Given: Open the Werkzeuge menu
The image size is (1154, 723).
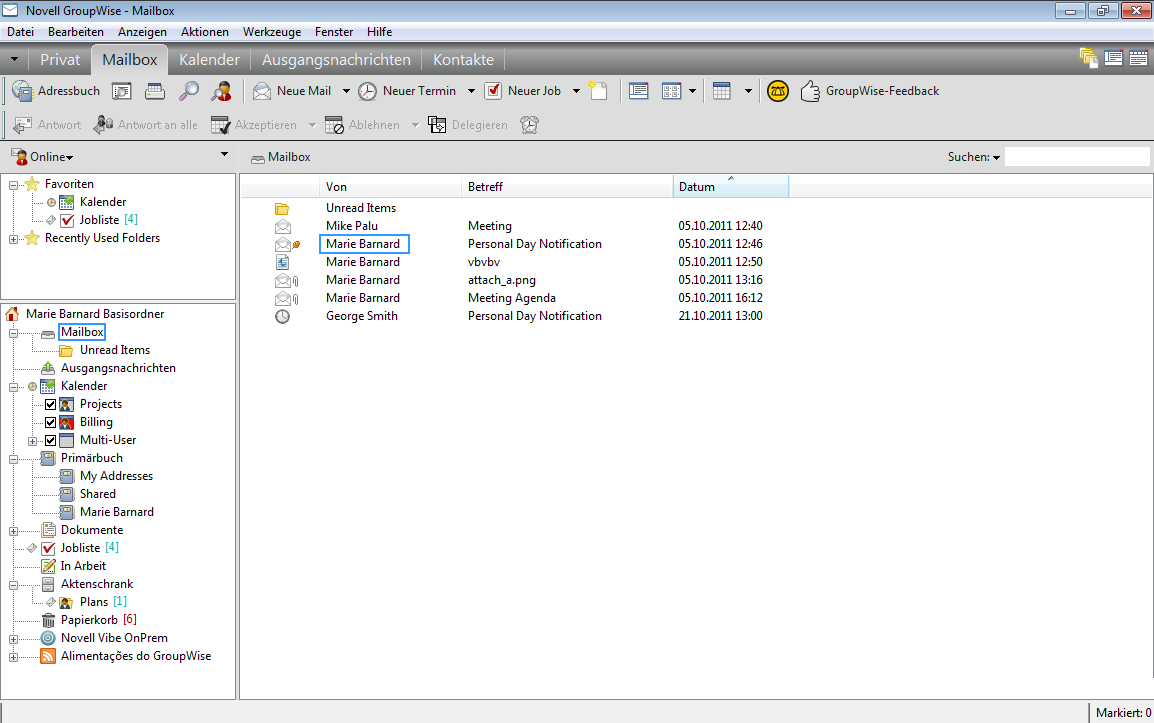Looking at the screenshot, I should [x=272, y=32].
